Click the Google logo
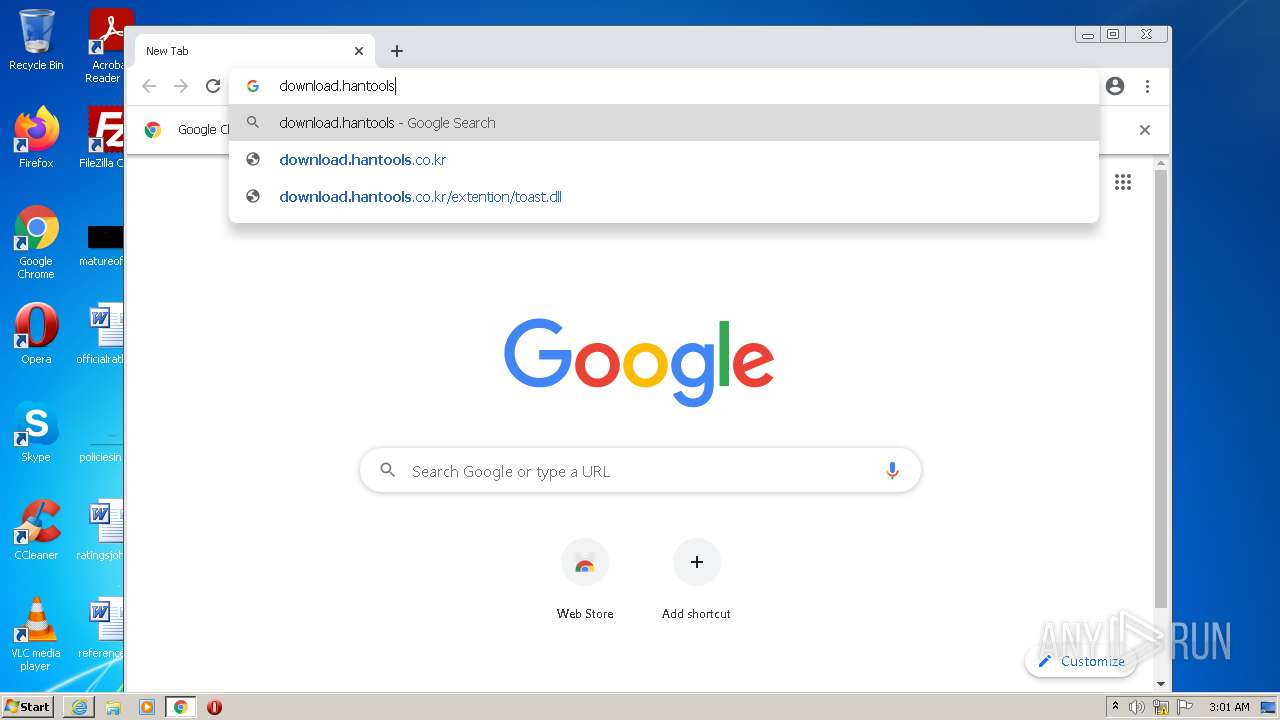 (x=639, y=362)
